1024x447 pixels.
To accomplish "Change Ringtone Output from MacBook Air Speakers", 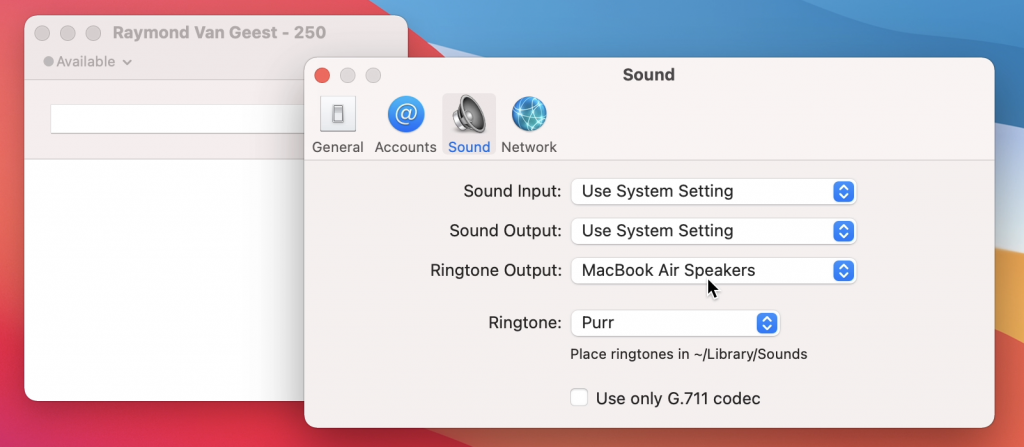I will click(x=713, y=271).
